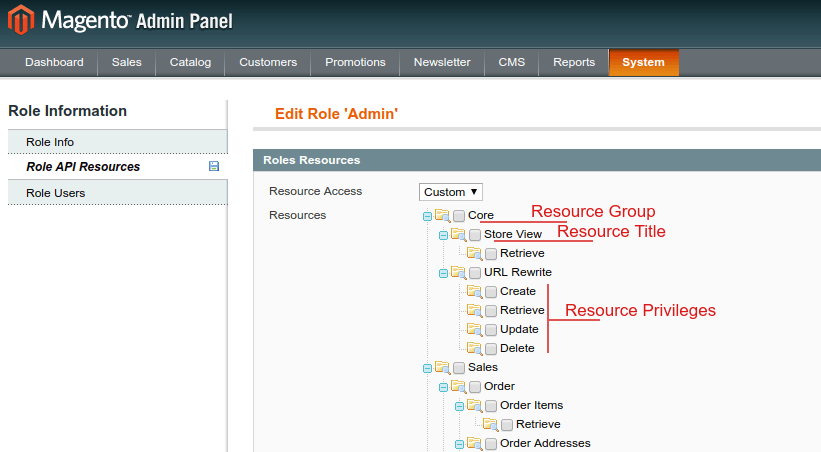Click the Core tree label
Viewport: 821px width, 452px height.
[x=481, y=215]
